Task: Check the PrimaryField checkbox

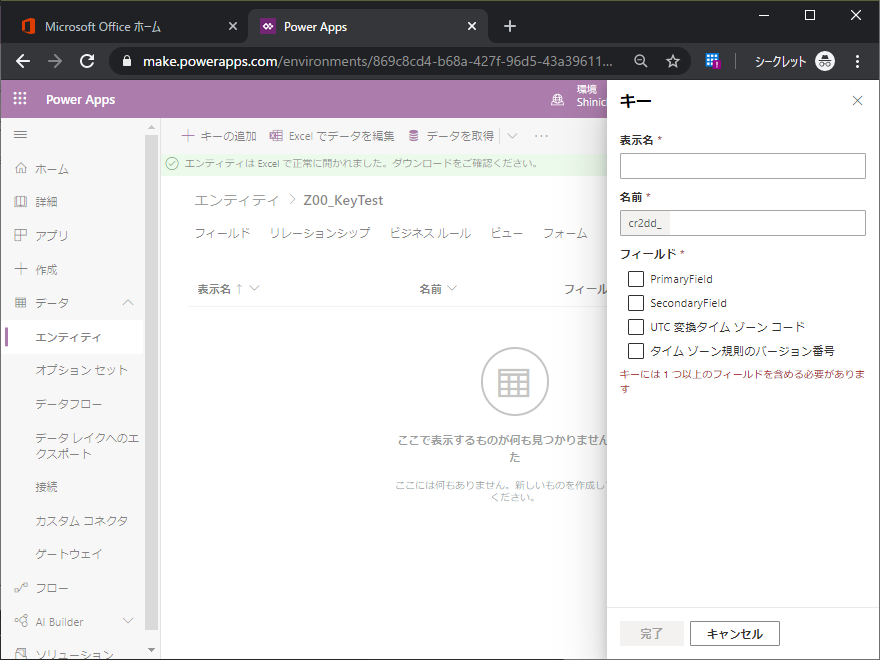Action: [636, 279]
